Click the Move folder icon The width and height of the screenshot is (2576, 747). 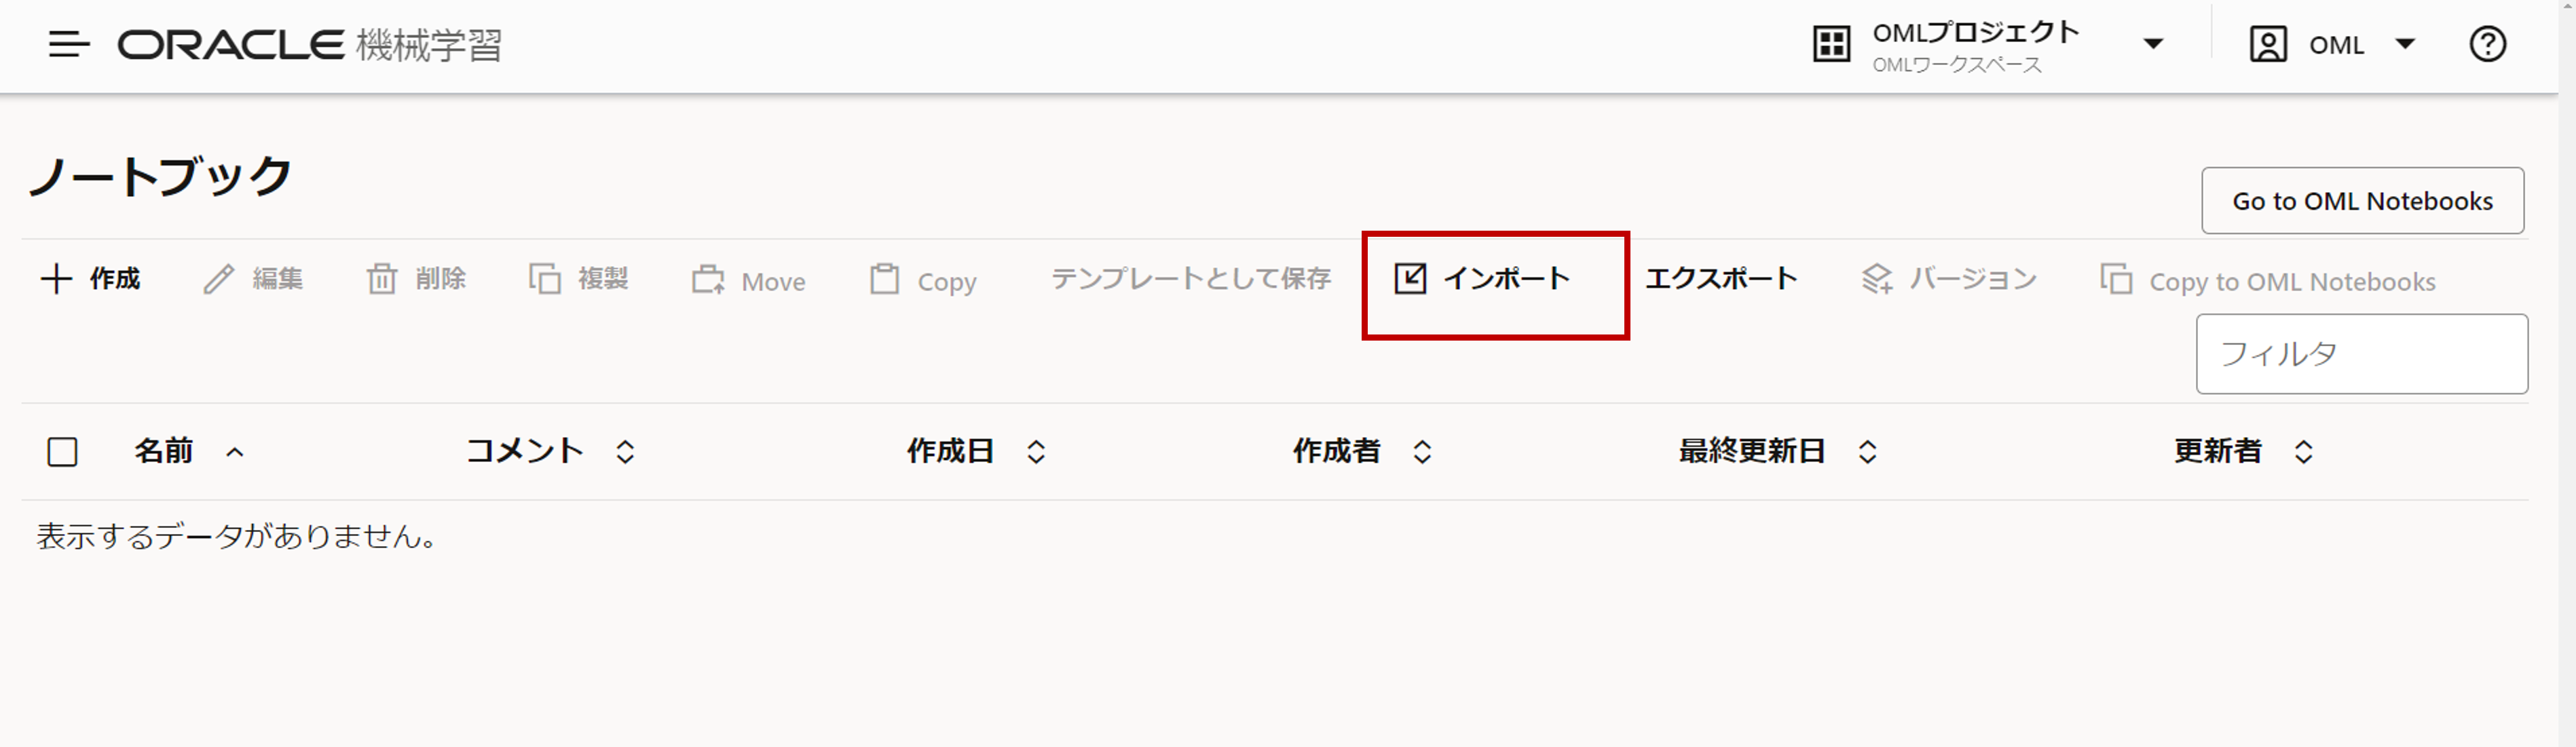tap(708, 280)
